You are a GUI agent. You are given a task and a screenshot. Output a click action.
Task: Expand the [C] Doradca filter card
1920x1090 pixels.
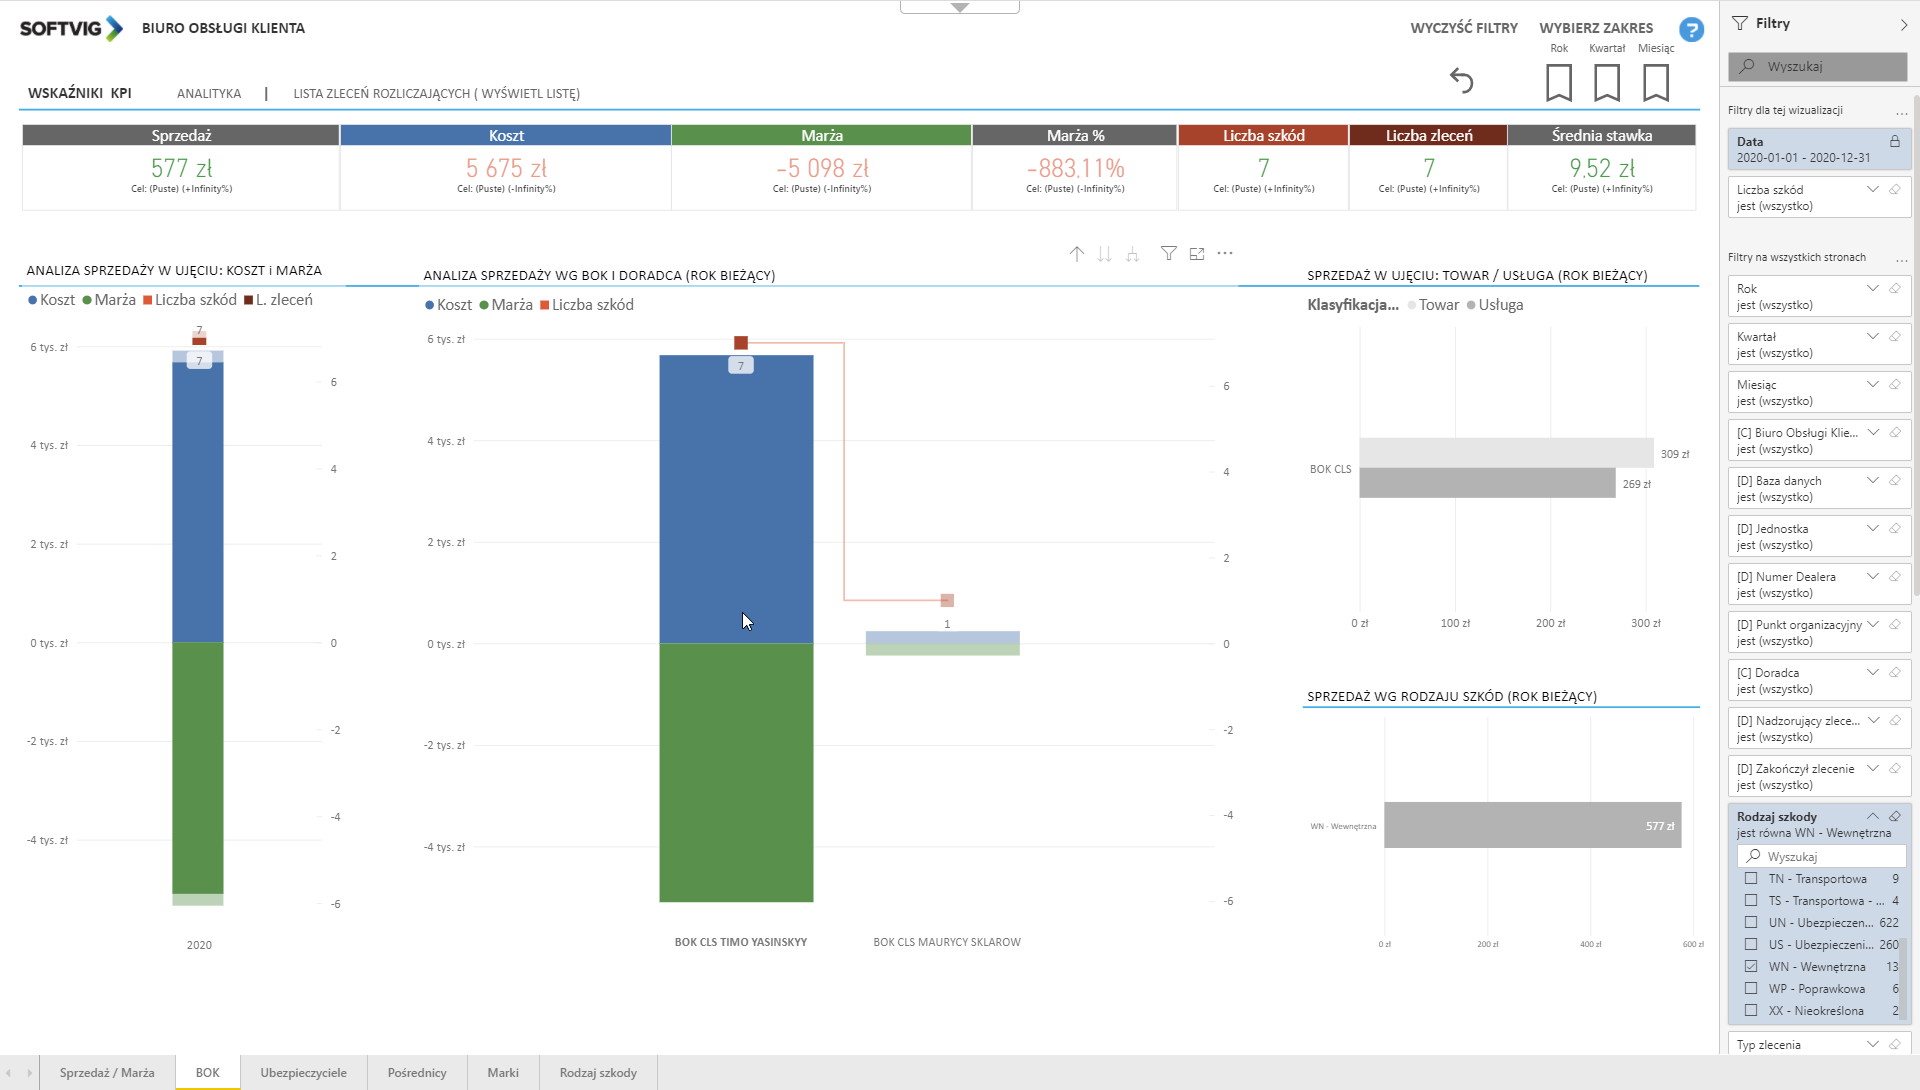coord(1872,672)
